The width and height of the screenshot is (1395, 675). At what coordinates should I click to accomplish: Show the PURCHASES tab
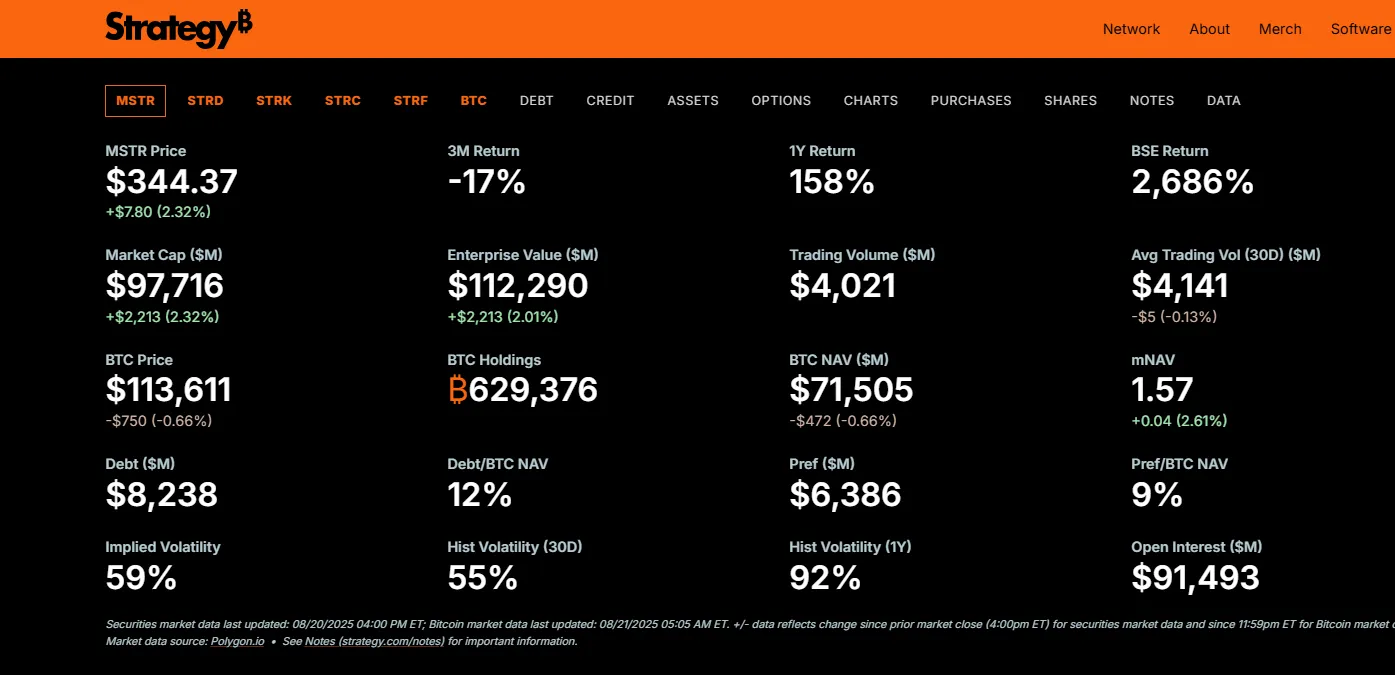(x=970, y=101)
